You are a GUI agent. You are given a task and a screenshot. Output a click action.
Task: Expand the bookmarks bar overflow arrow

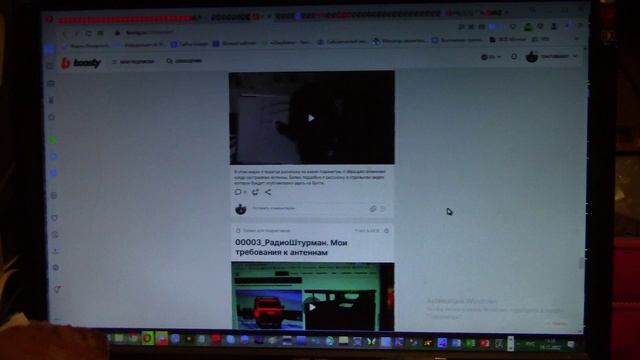[576, 39]
